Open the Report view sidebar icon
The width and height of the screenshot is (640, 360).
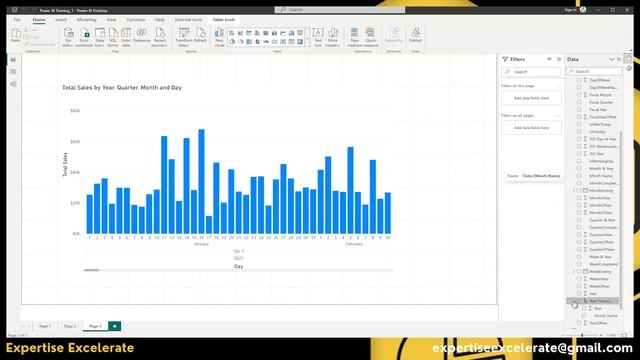[x=13, y=60]
